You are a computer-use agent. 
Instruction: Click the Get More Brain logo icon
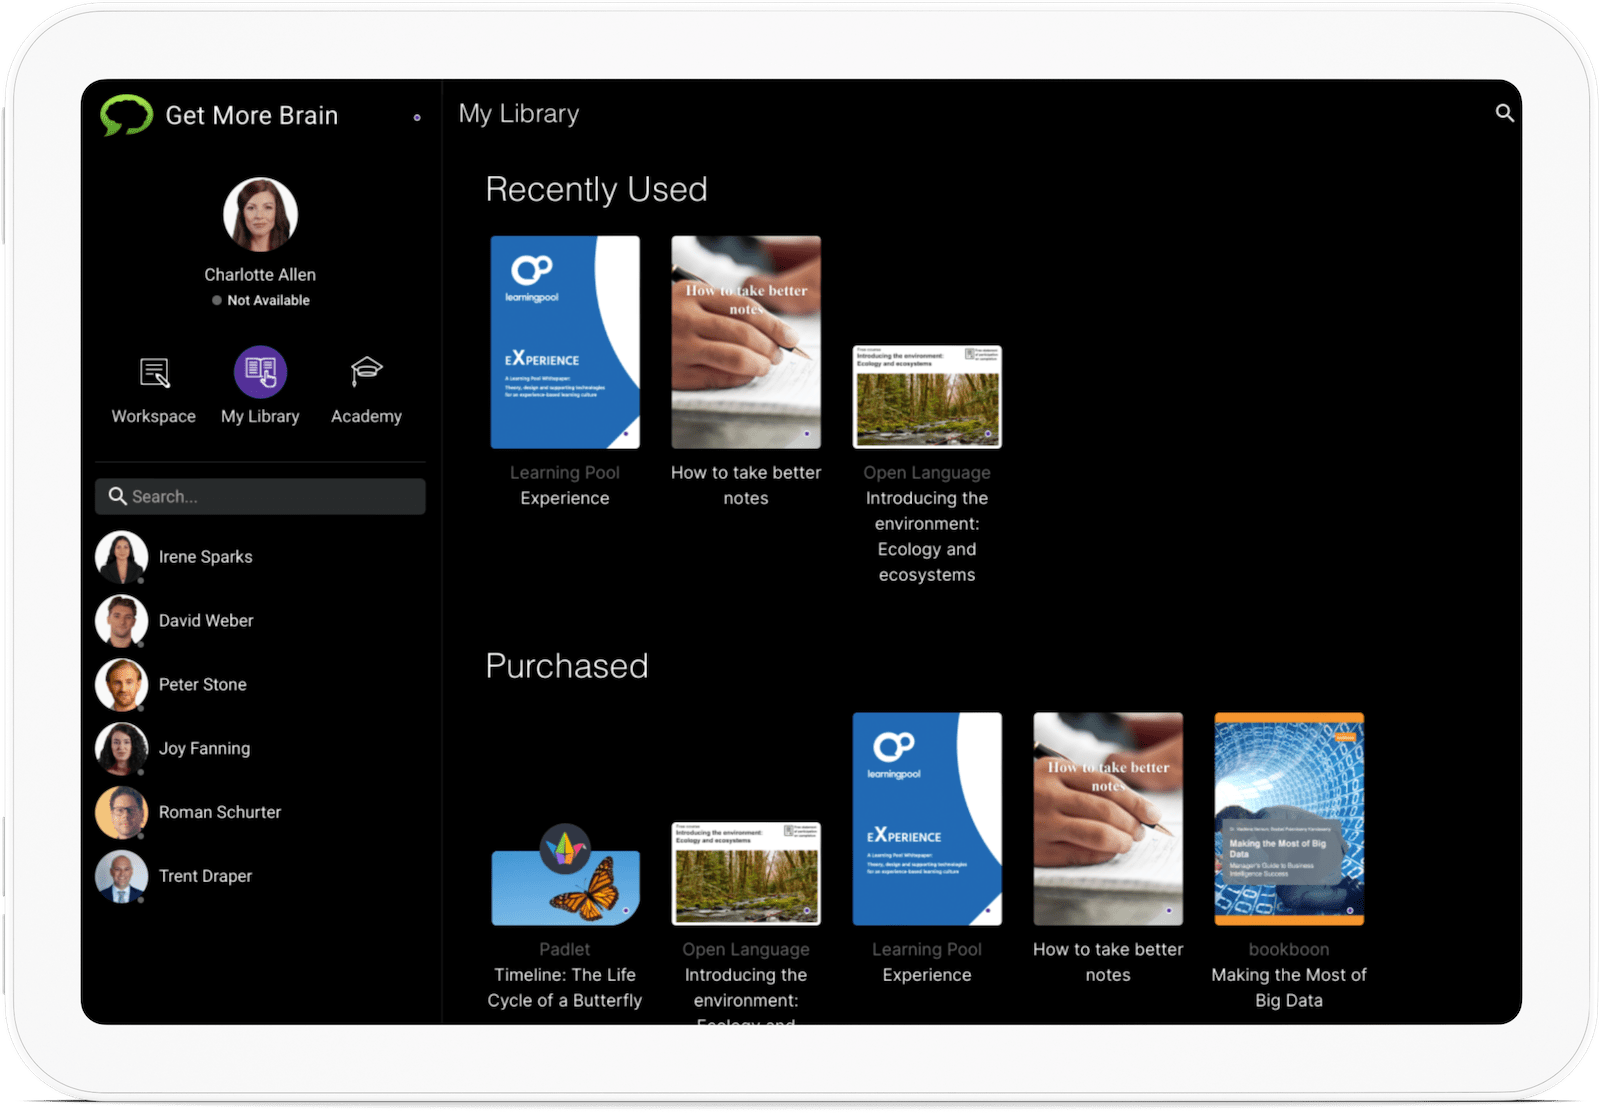[x=126, y=115]
